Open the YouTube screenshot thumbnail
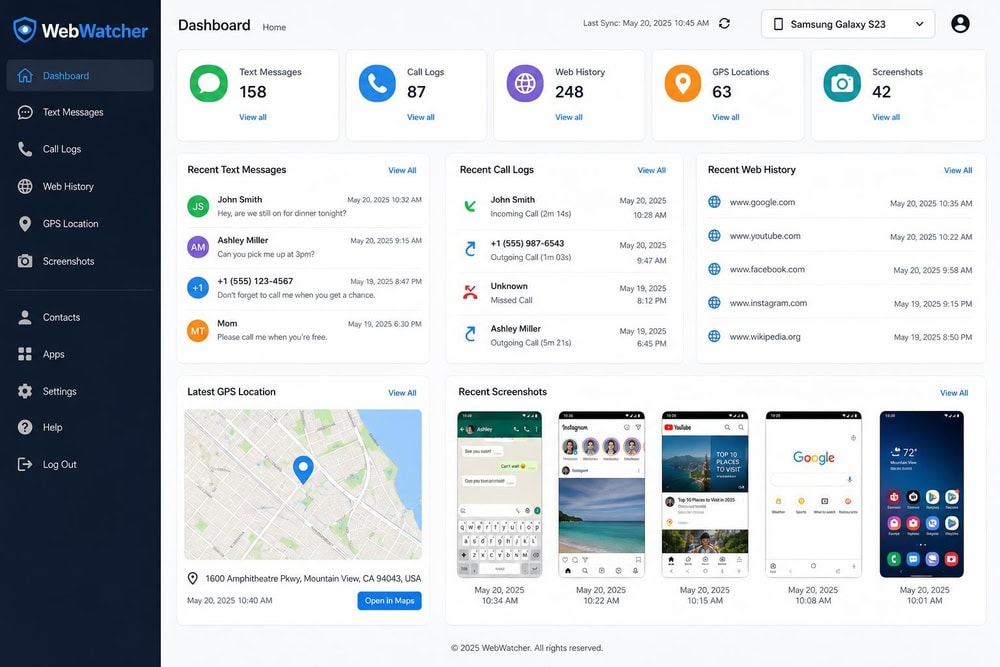The image size is (1000, 667). click(705, 495)
